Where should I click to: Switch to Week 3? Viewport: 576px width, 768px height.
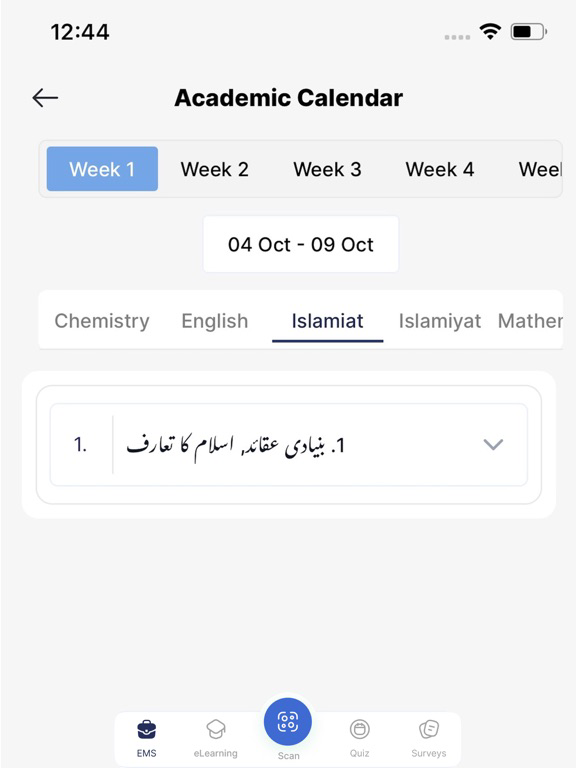click(327, 169)
